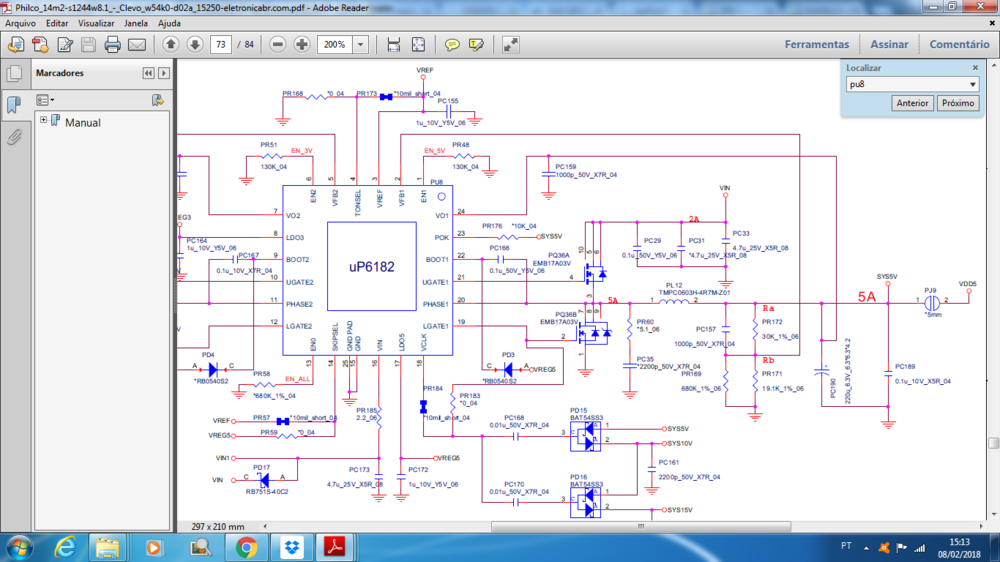
Task: Switch to read mode view
Action: coord(511,45)
